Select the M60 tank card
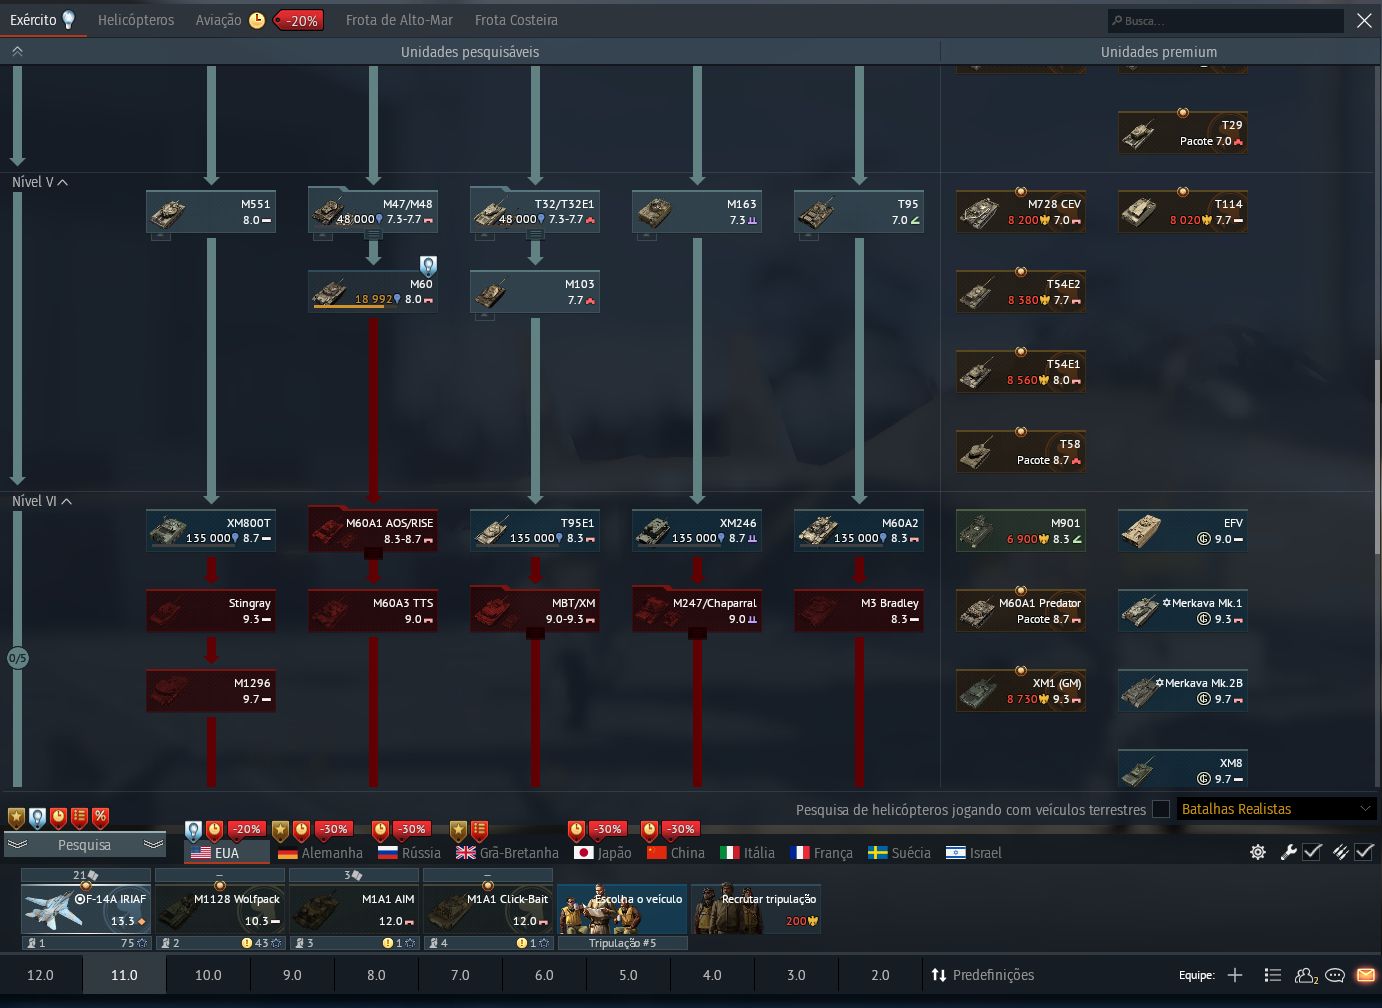Screen dimensions: 1382x1008 (x=373, y=292)
